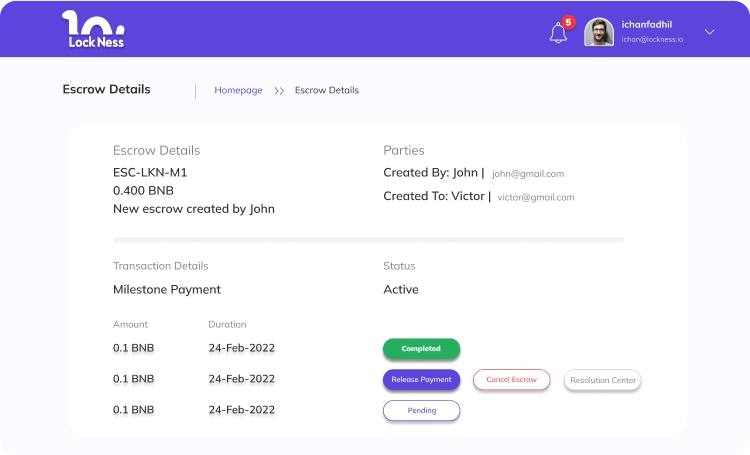750x455 pixels.
Task: Click the Escrow Details page heading
Action: 106,89
